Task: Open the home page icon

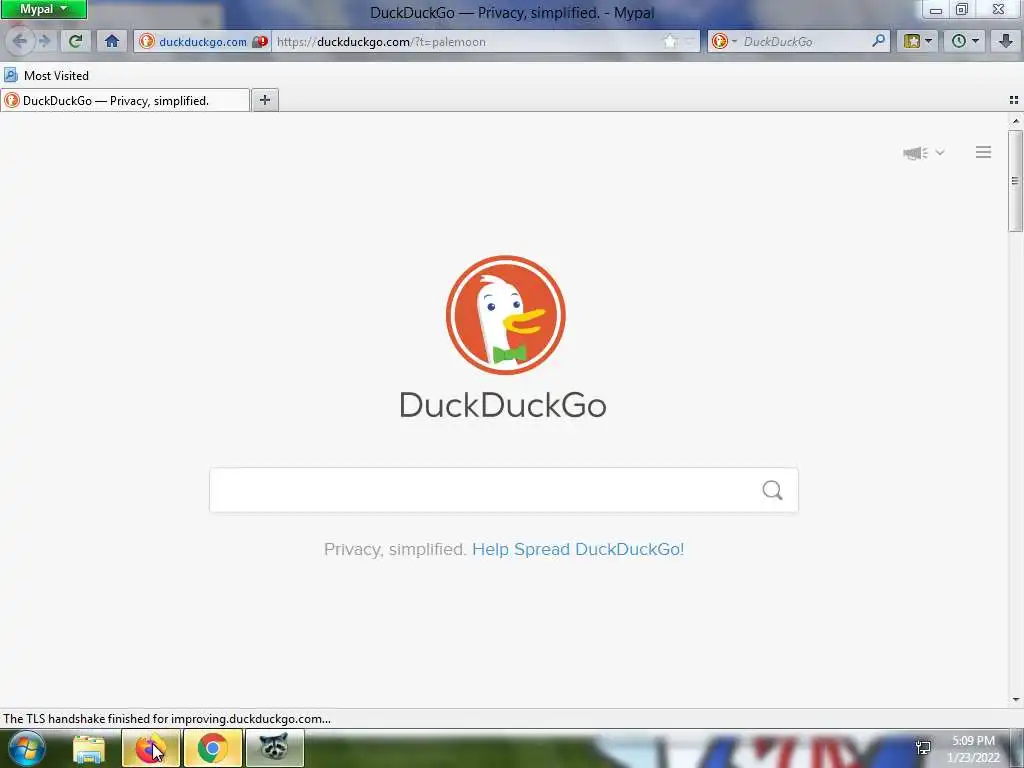Action: pyautogui.click(x=112, y=41)
